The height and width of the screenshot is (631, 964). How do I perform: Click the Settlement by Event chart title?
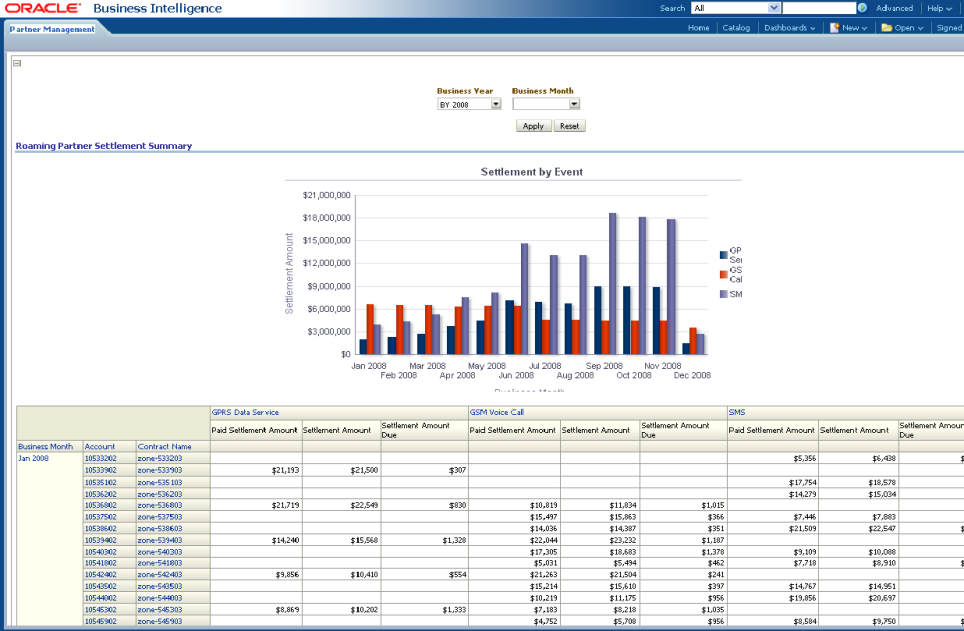click(532, 172)
